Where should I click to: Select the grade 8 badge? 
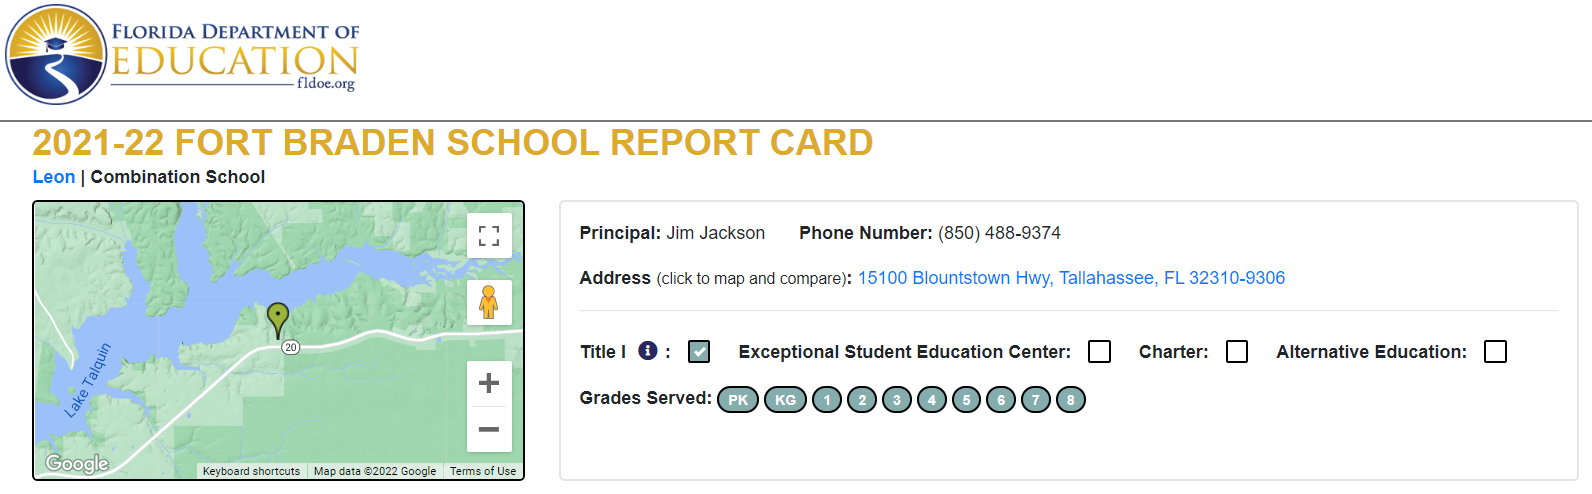pos(1071,400)
